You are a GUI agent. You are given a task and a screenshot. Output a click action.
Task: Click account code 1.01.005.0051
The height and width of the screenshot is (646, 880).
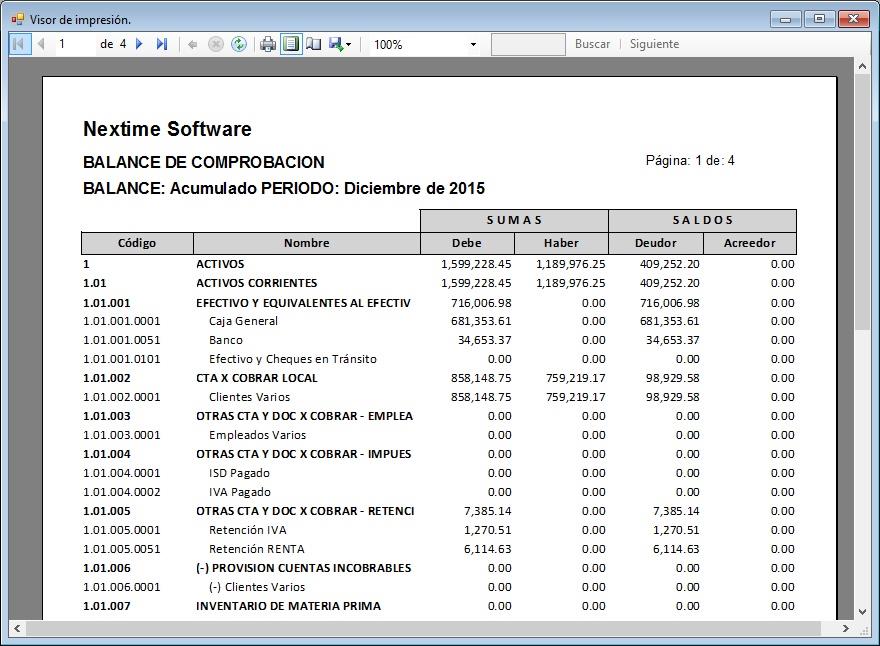click(x=122, y=549)
